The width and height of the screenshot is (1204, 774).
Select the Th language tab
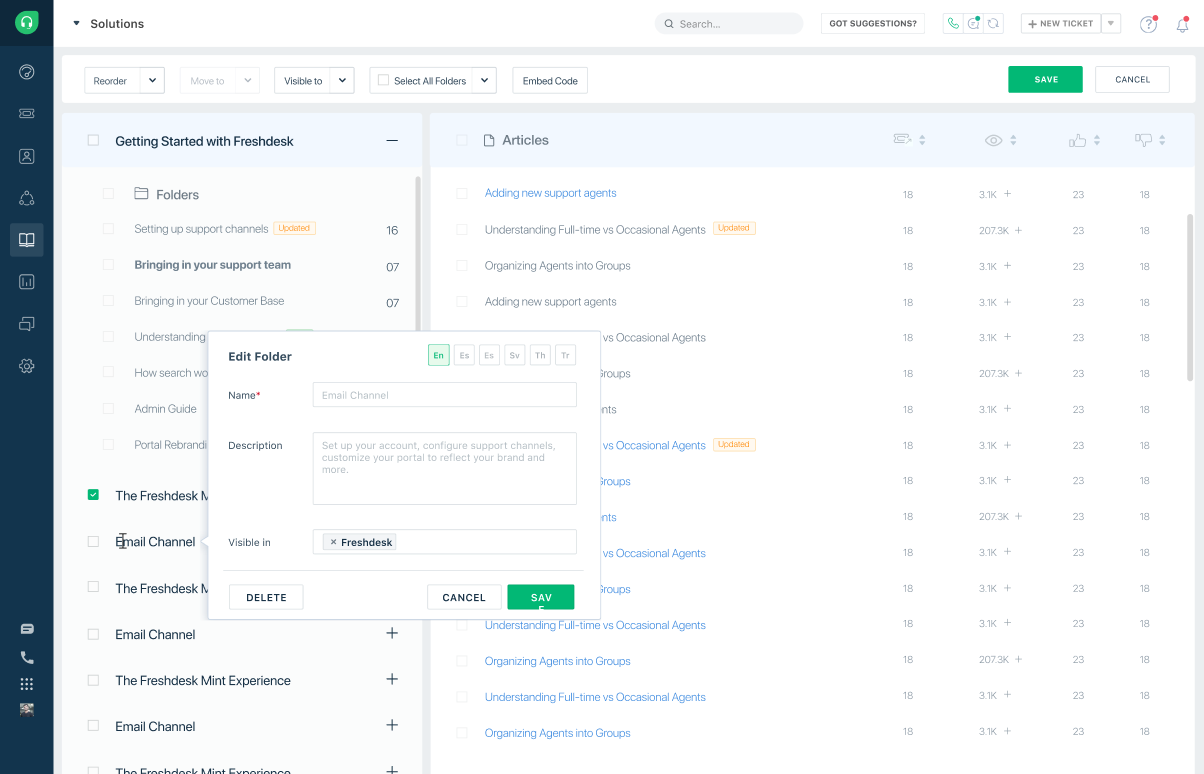click(540, 355)
